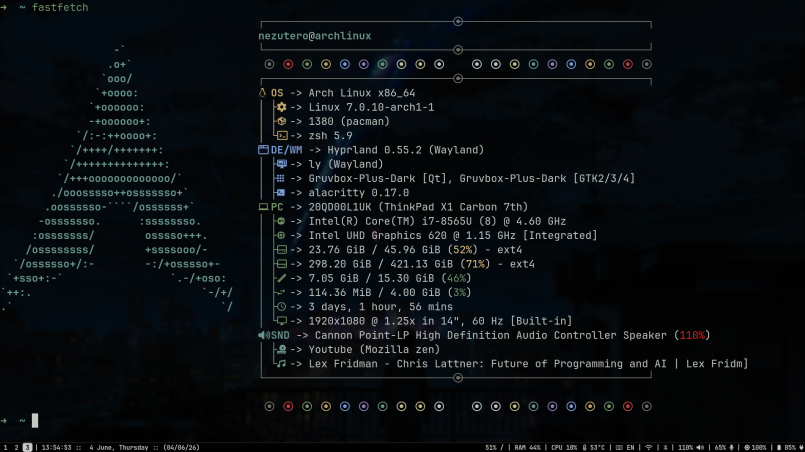The width and height of the screenshot is (805, 452).
Task: Switch to workspace 1 in the status bar
Action: coord(6,447)
